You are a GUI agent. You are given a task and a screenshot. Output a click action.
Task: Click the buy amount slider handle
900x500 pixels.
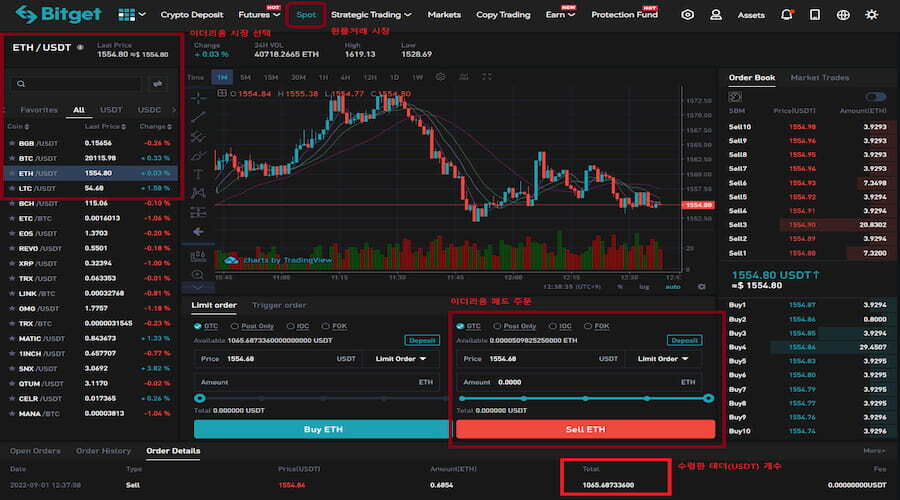(200, 398)
